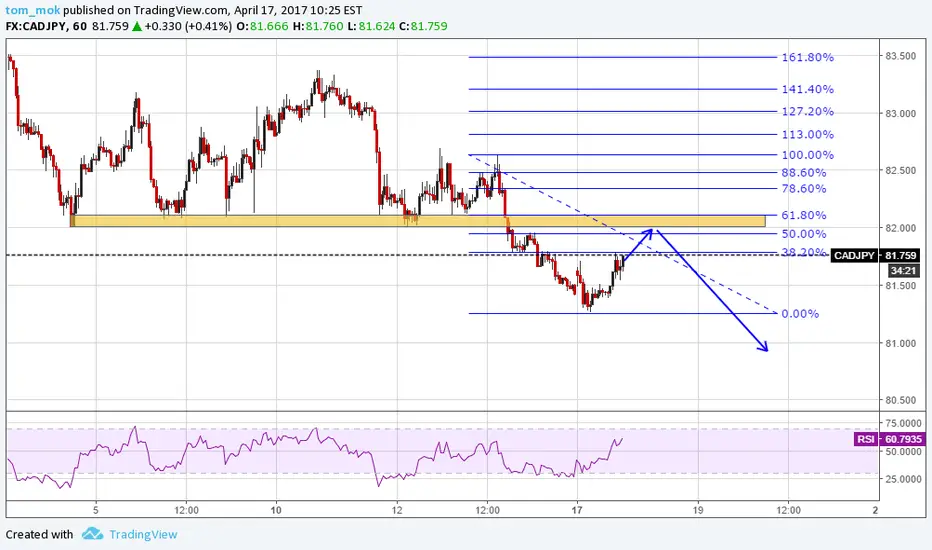
Task: Click the CADJPY price tag label
Action: (x=854, y=255)
